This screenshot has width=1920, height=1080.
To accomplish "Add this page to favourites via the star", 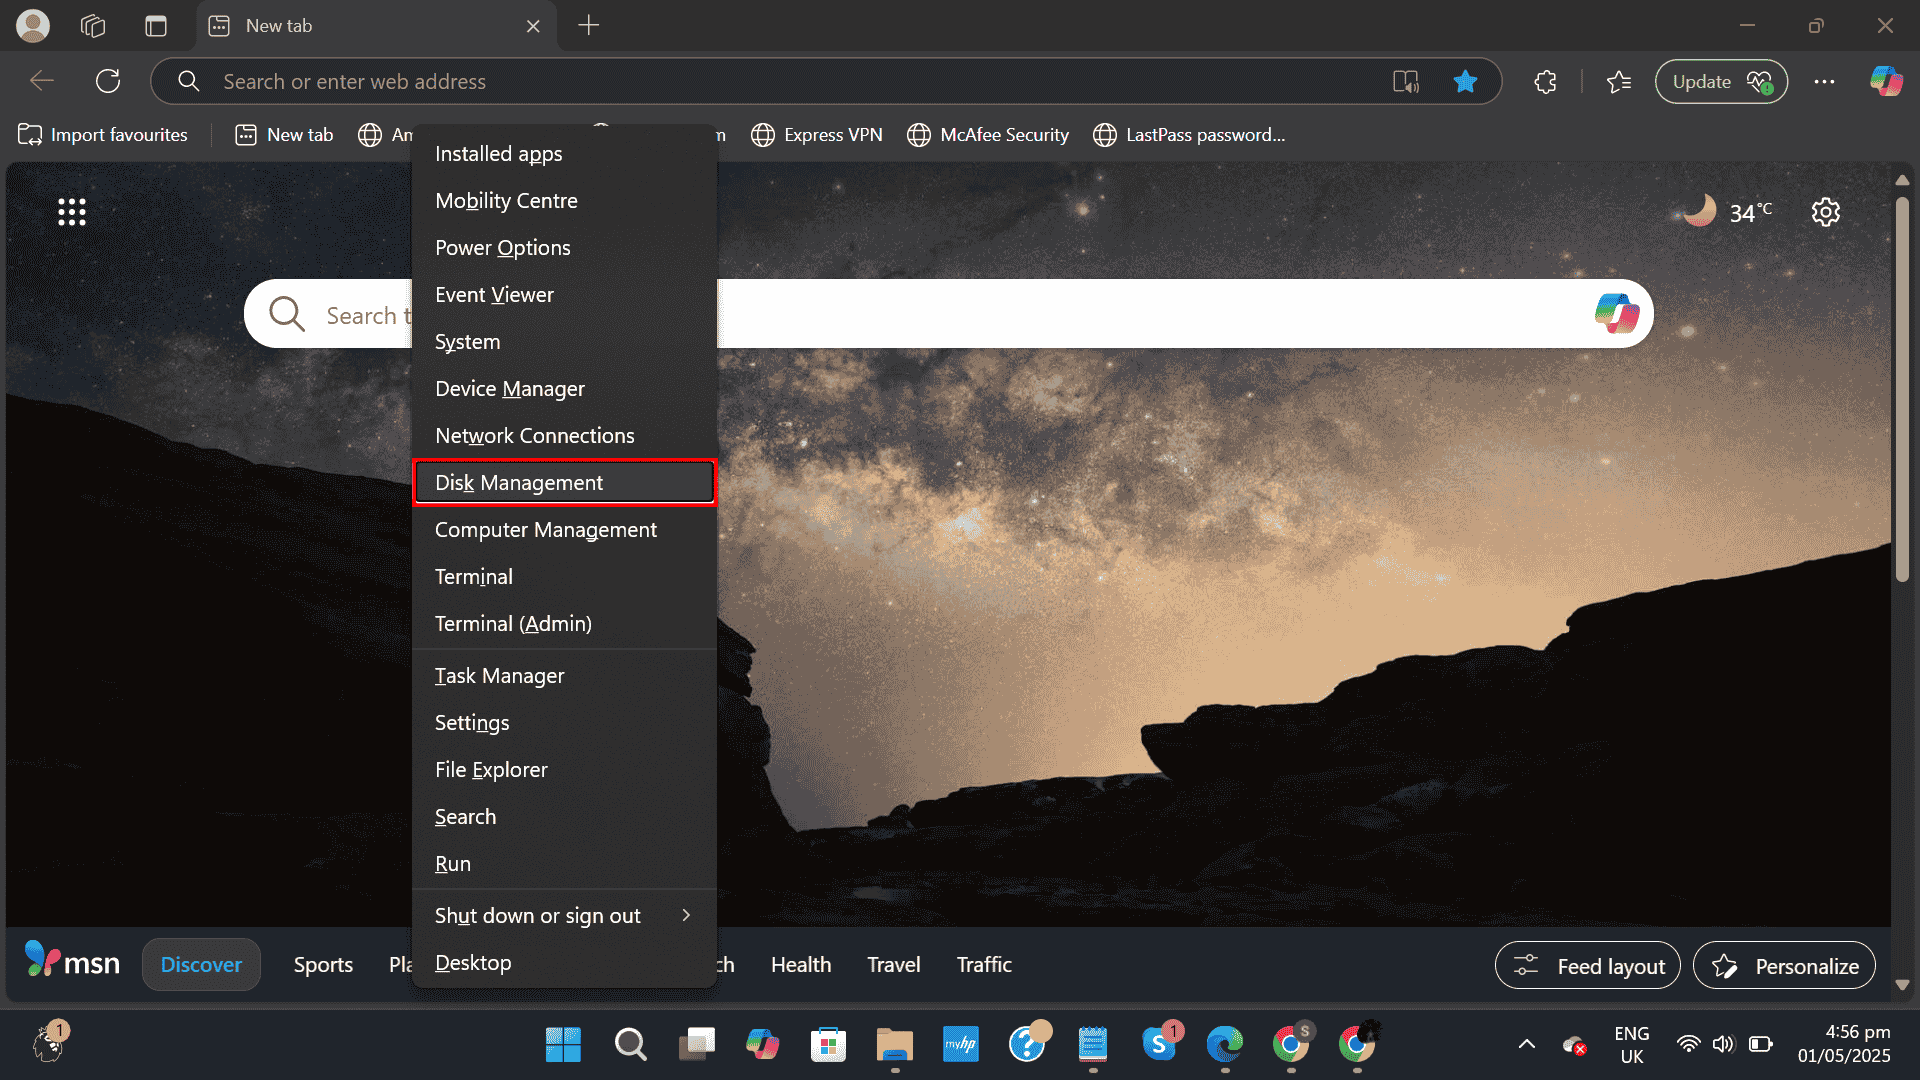I will pyautogui.click(x=1464, y=81).
